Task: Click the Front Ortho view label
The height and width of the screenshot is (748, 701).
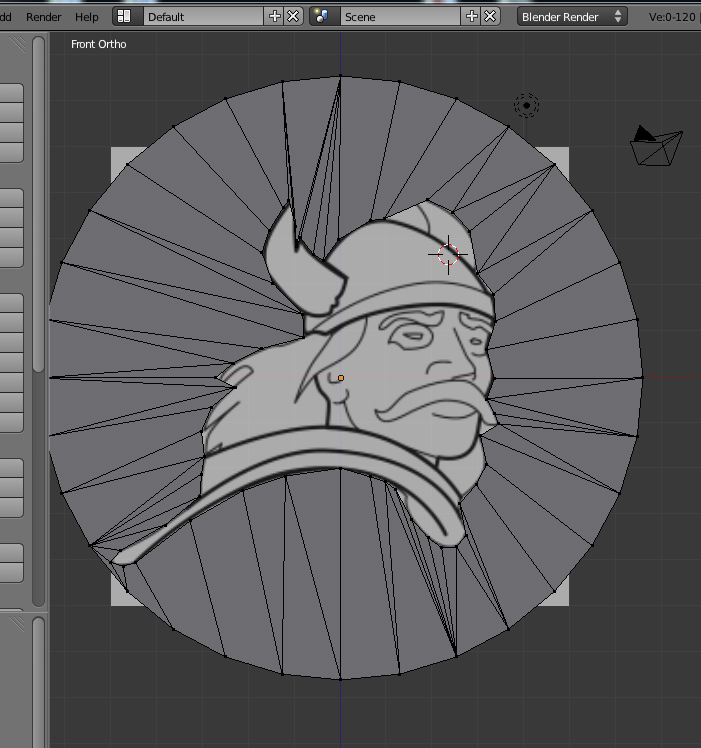Action: [x=99, y=44]
